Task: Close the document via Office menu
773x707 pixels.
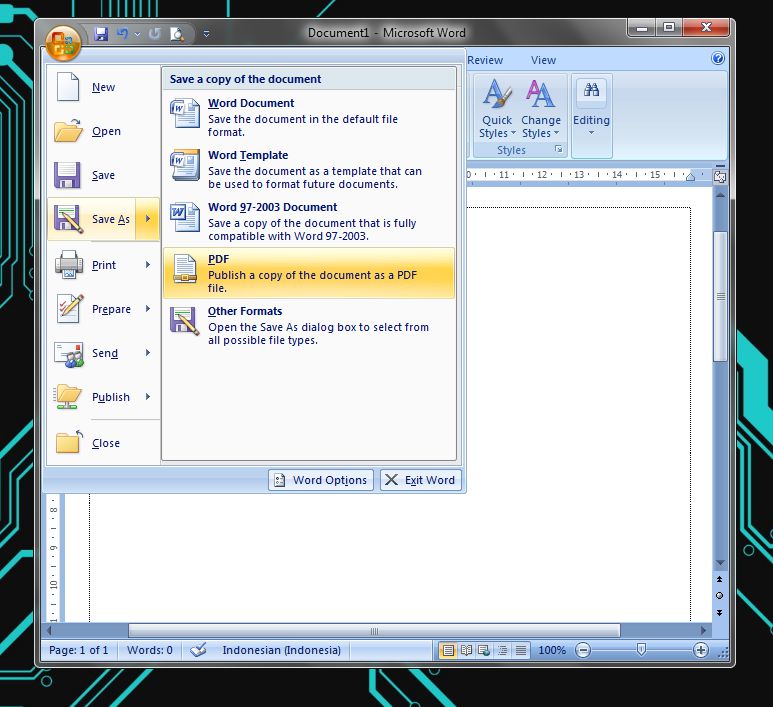Action: click(104, 443)
